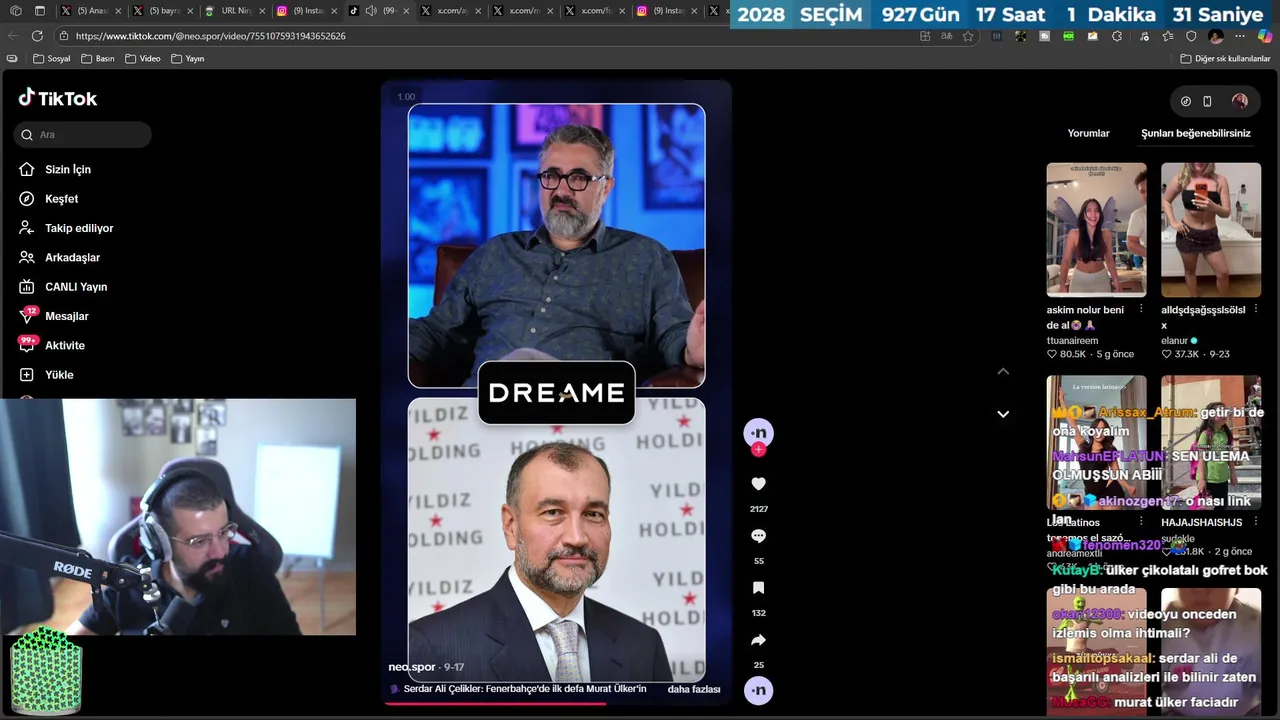This screenshot has width=1280, height=720.
Task: Close the (5) bayr X tab
Action: [190, 11]
